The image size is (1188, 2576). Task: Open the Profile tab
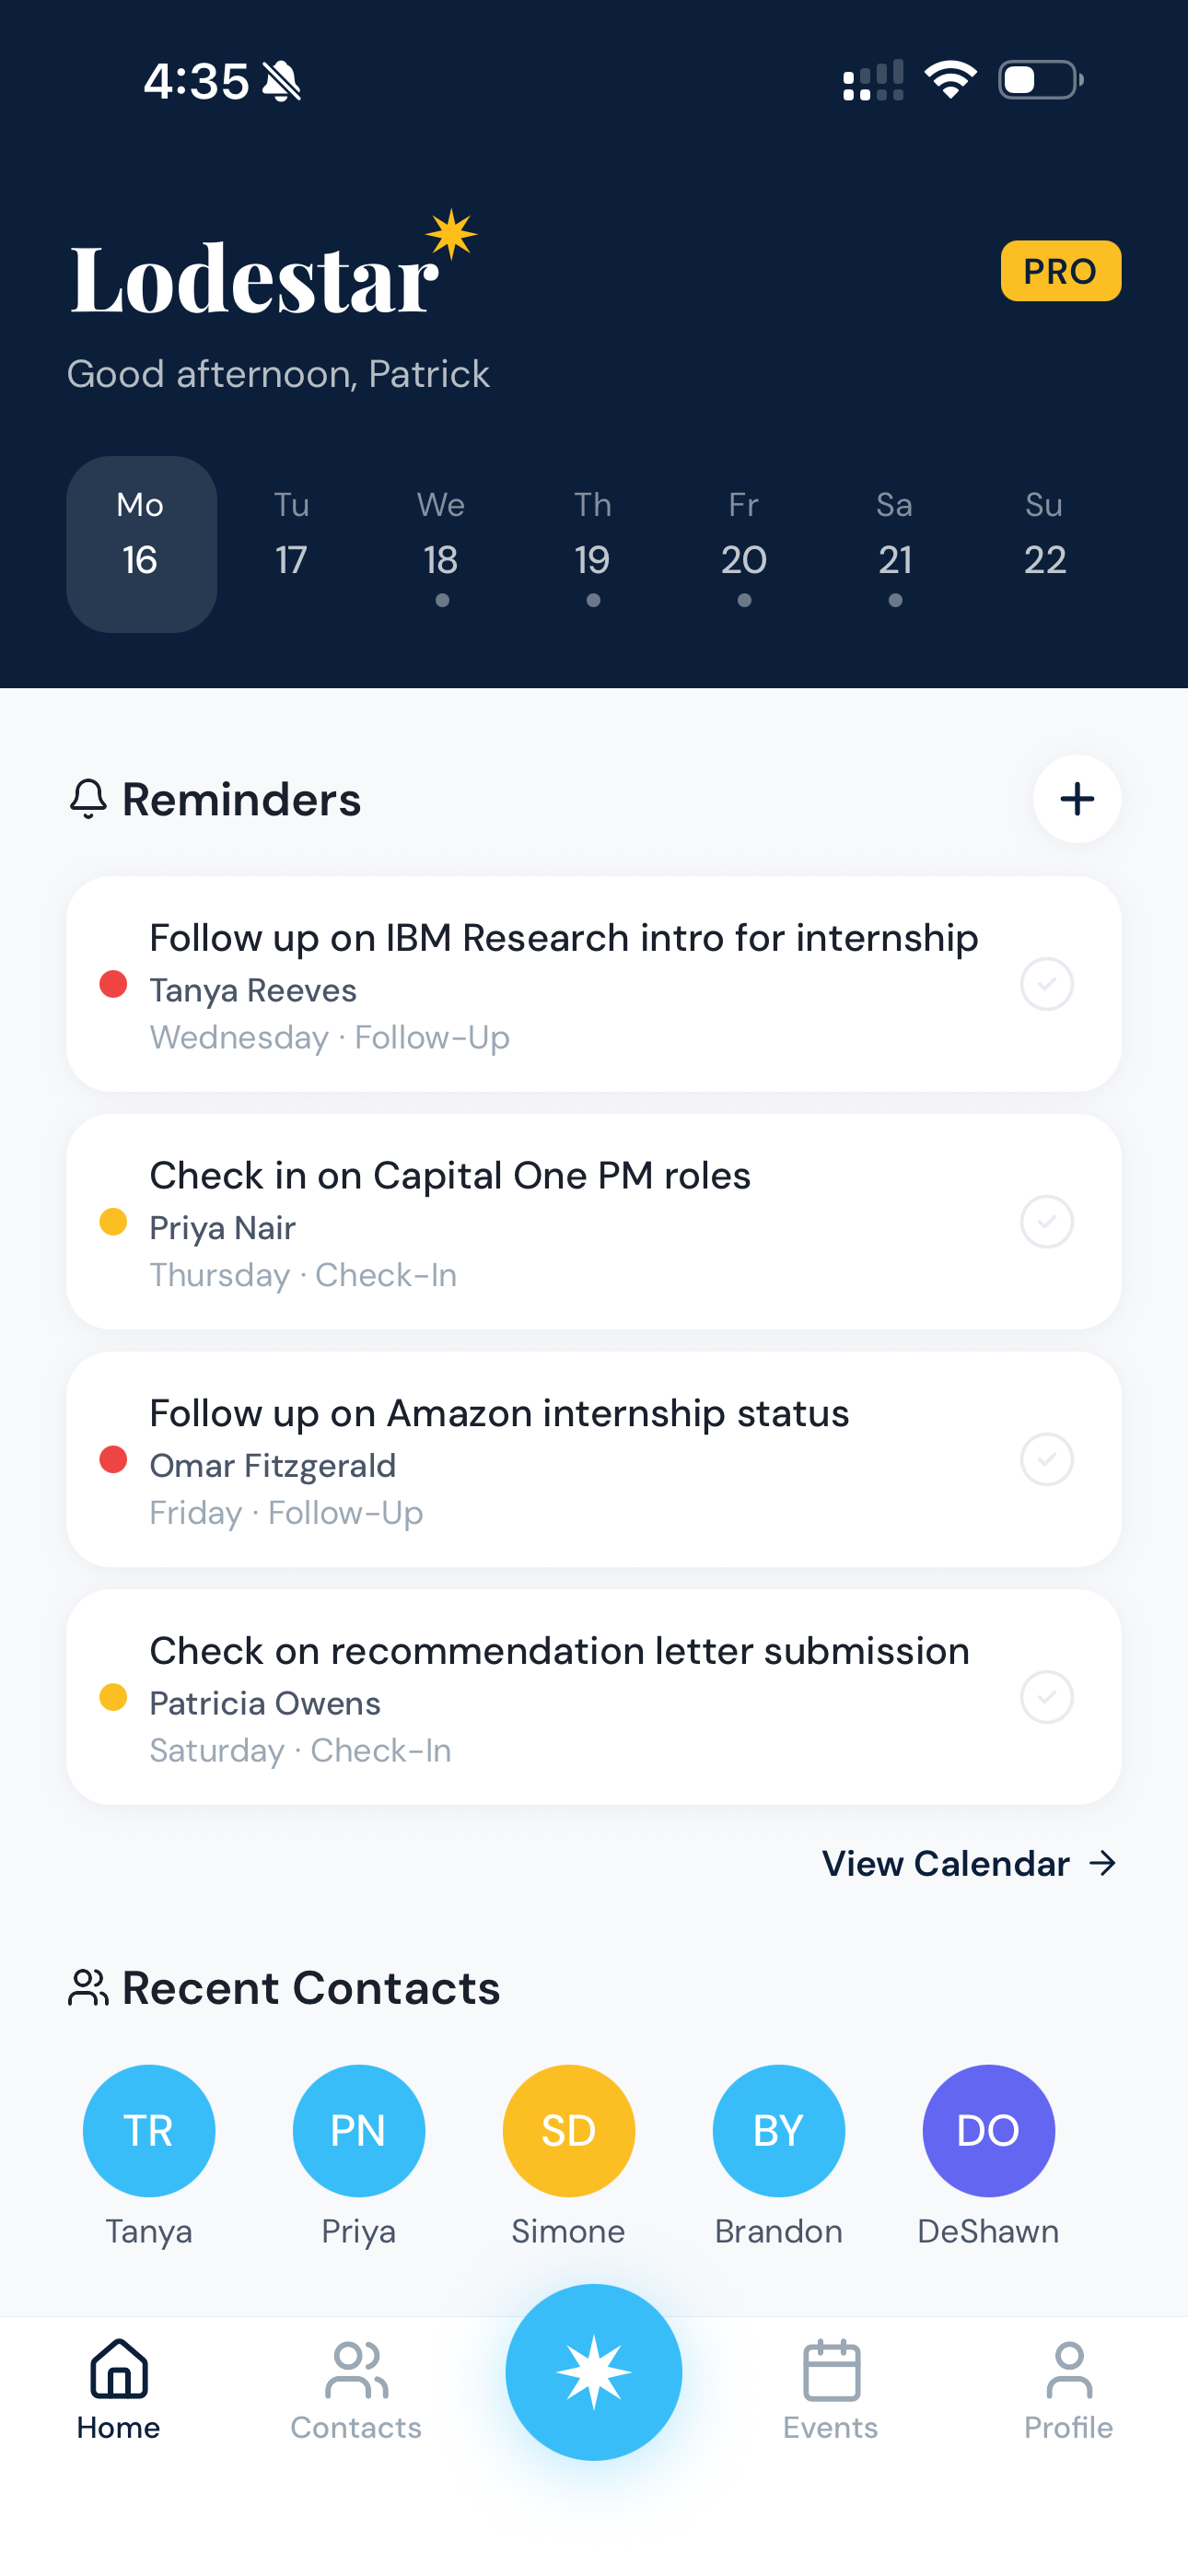(x=1068, y=2388)
